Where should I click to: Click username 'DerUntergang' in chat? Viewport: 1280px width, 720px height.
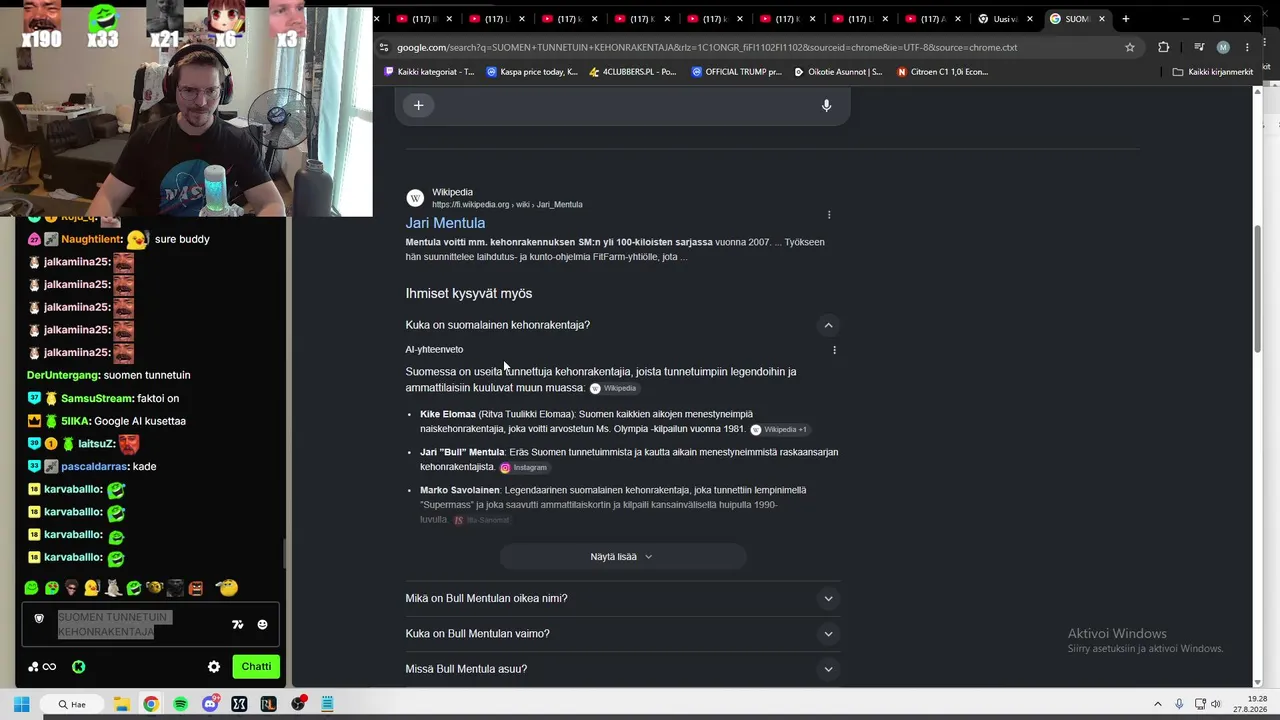coord(62,376)
